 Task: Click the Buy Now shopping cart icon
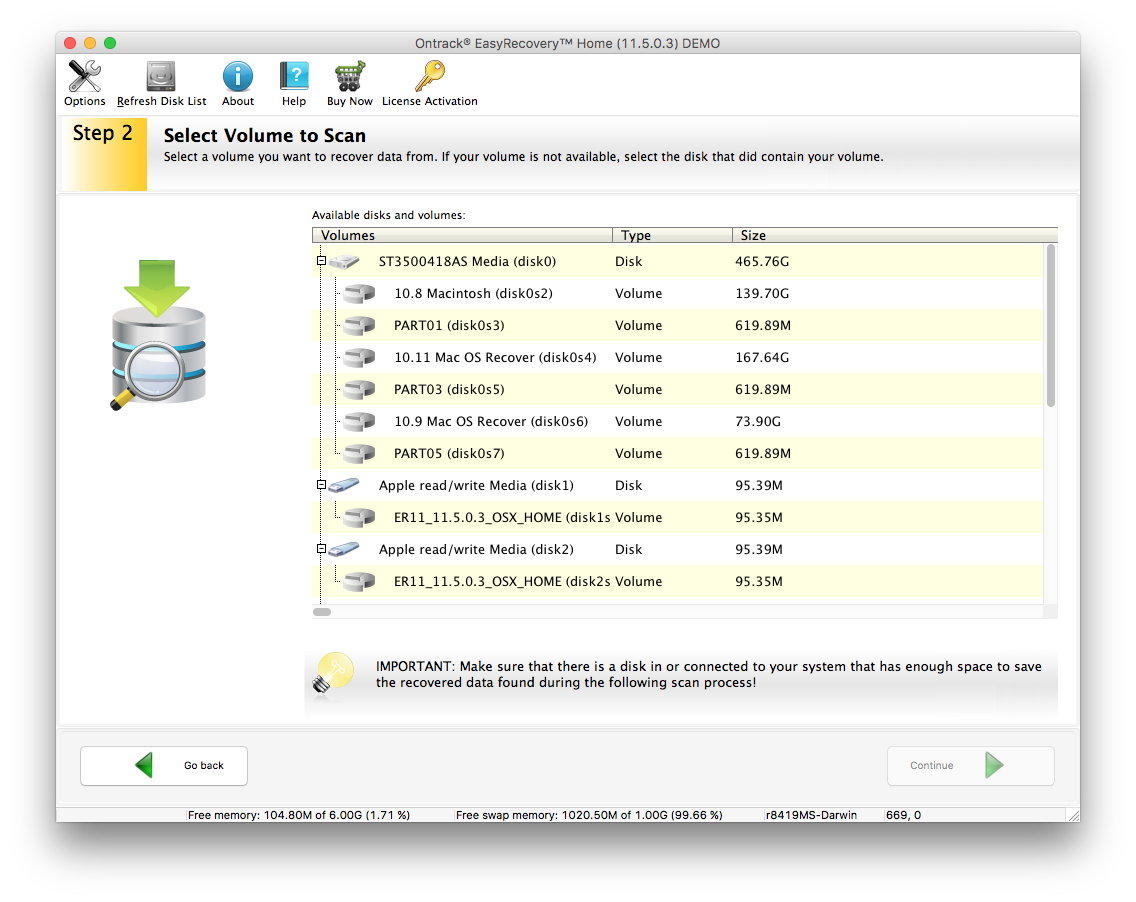(349, 76)
